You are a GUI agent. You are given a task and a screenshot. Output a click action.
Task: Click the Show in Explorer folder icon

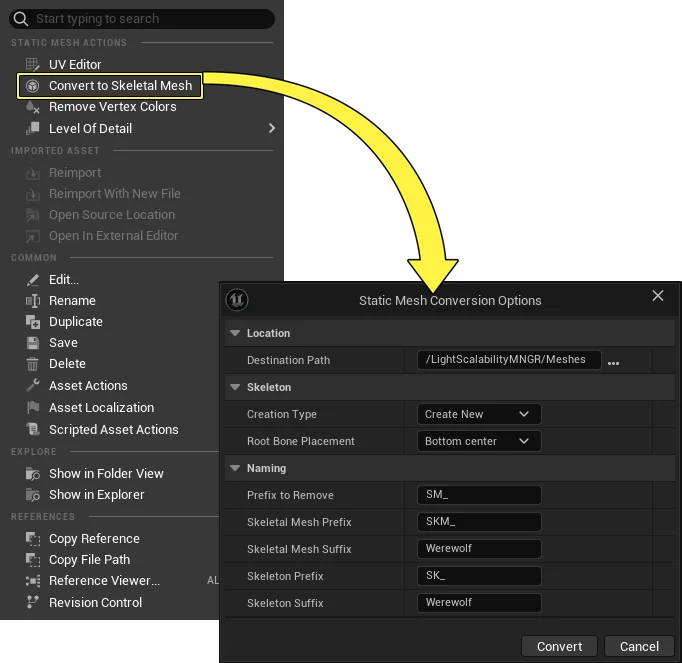coord(33,495)
